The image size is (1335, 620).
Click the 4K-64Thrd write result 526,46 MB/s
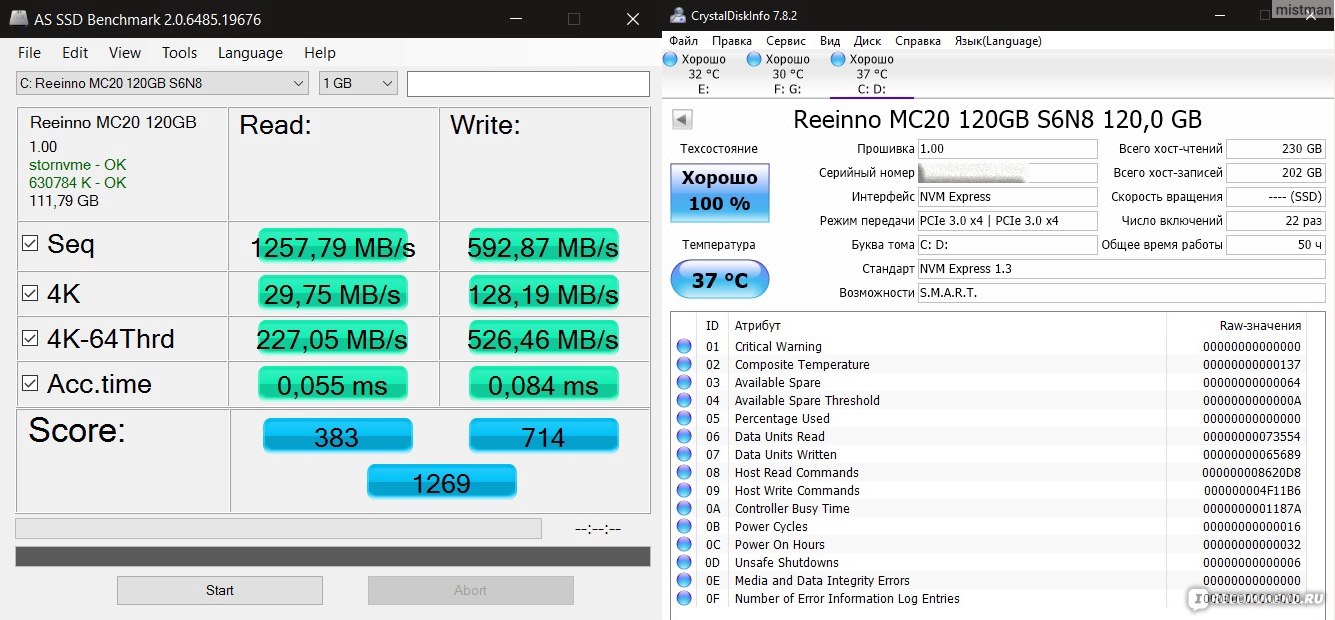click(543, 339)
